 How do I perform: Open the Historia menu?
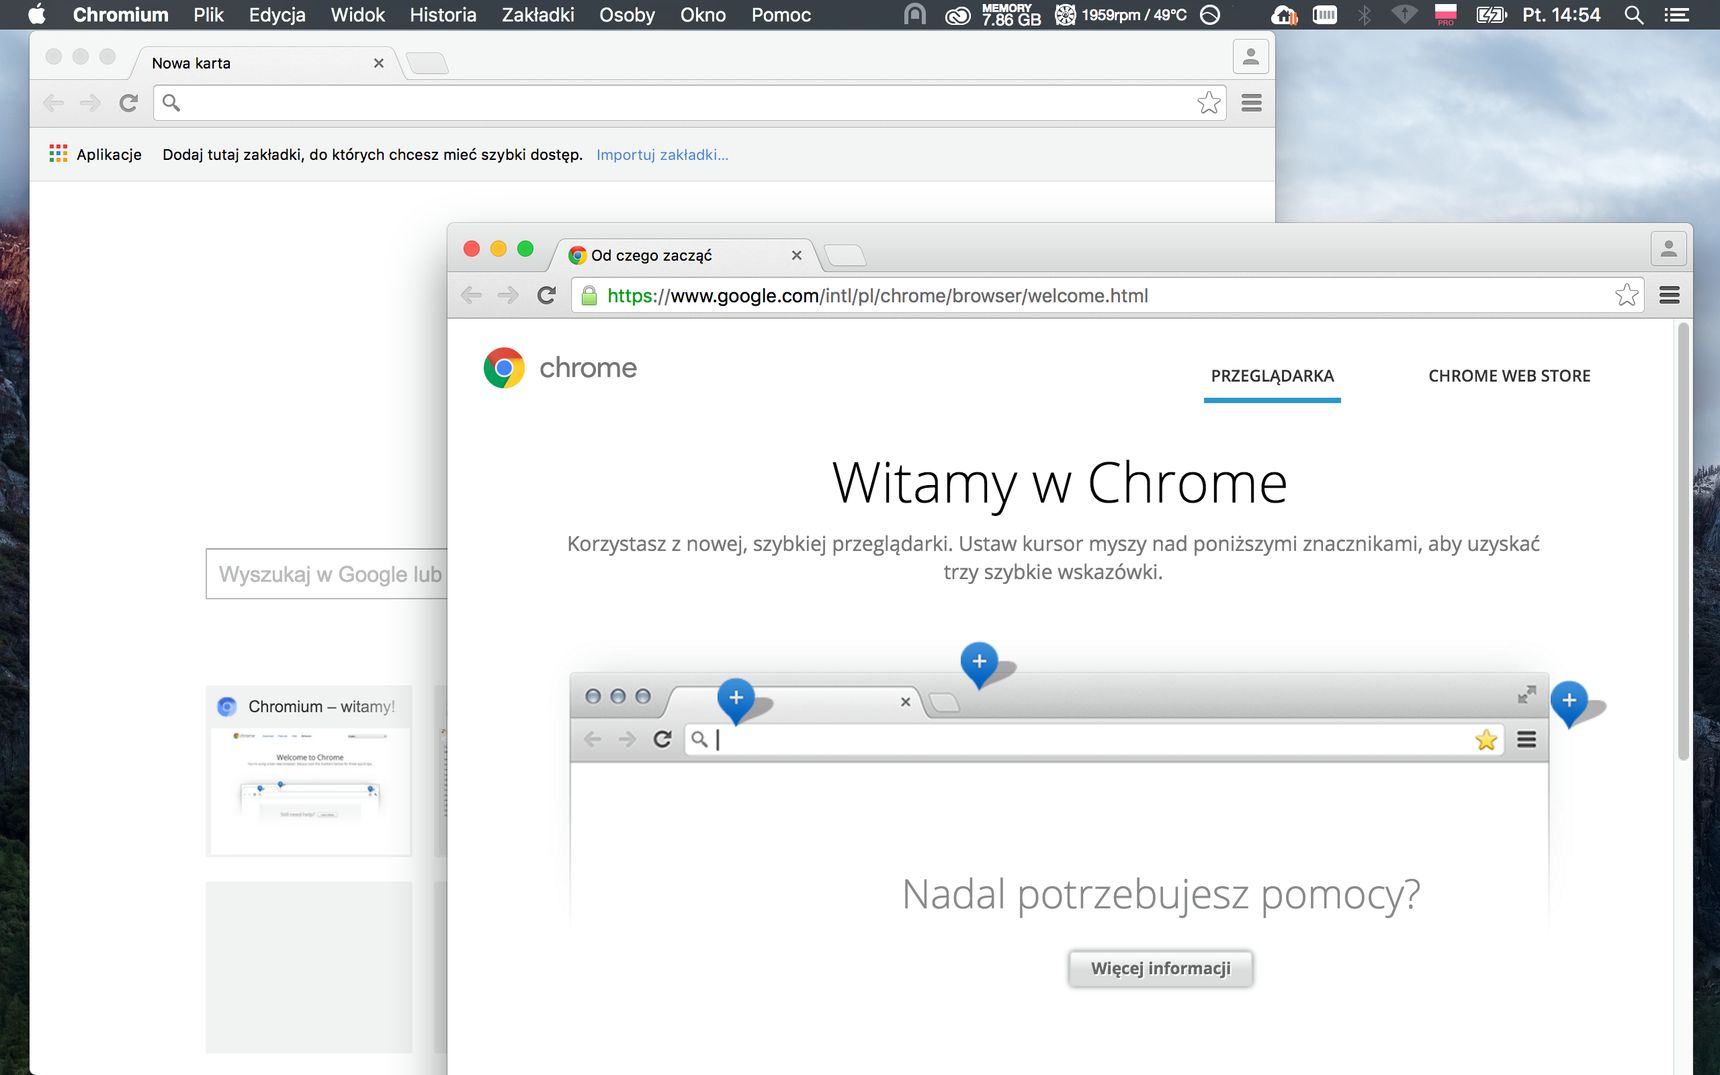click(x=443, y=15)
